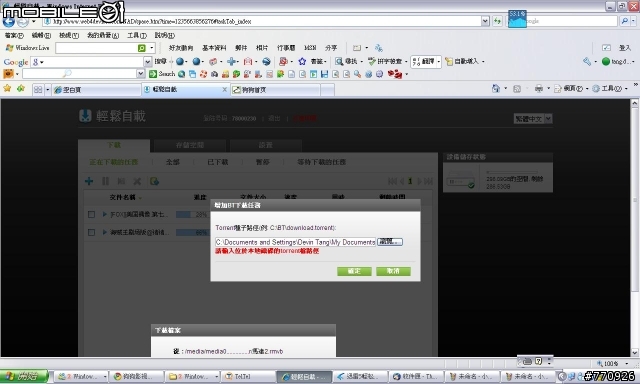Select the 等待下載的任務 filter
This screenshot has width=640, height=384.
pyautogui.click(x=322, y=162)
